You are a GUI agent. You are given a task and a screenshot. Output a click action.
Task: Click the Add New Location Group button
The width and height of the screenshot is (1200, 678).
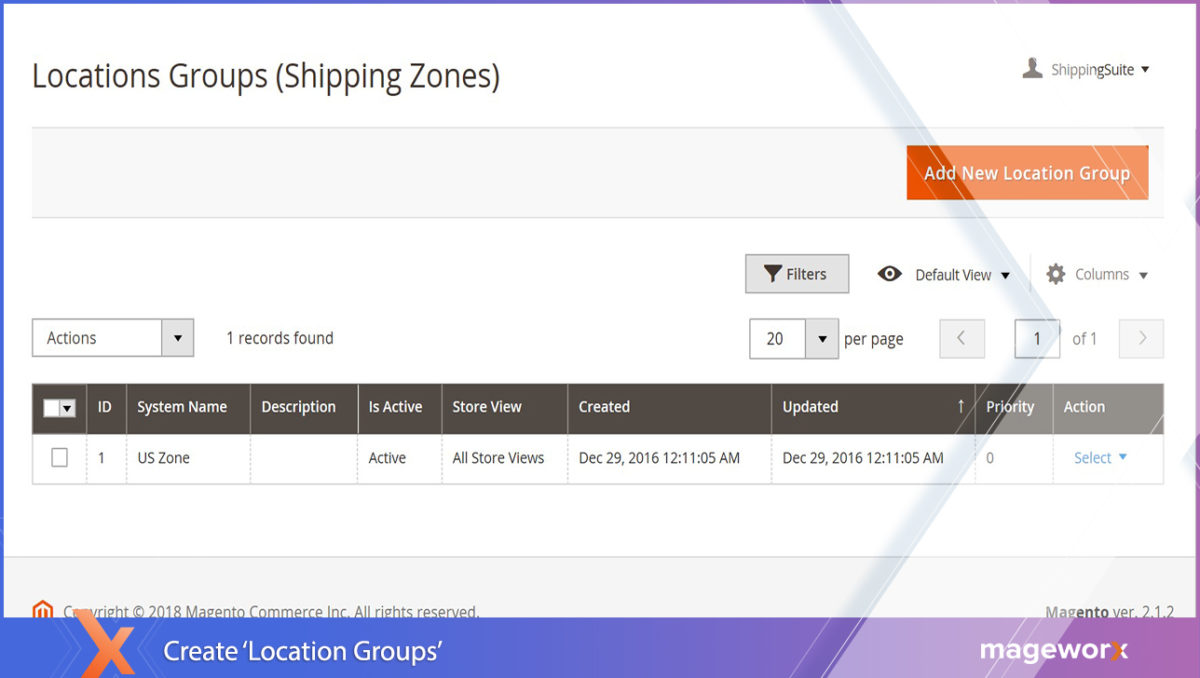[1027, 172]
